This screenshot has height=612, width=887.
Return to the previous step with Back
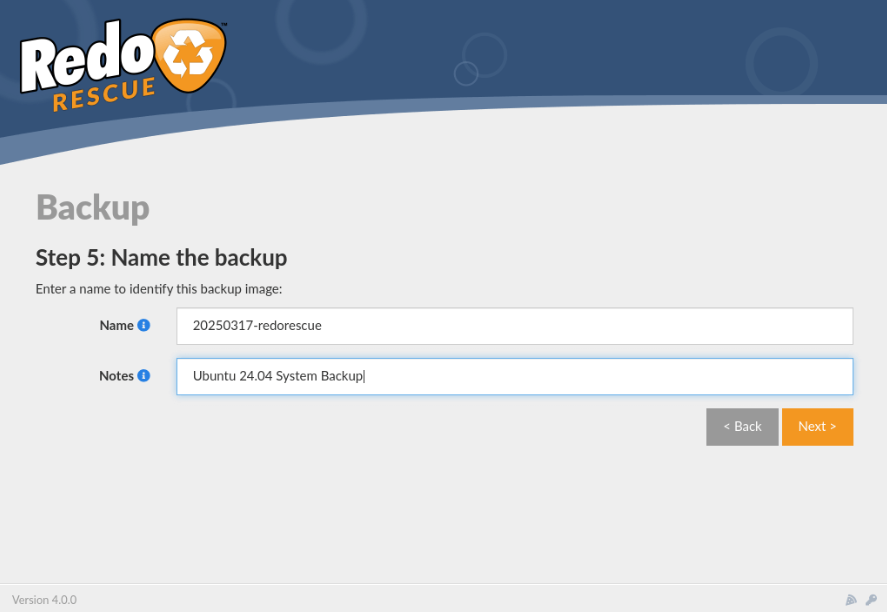(x=741, y=426)
